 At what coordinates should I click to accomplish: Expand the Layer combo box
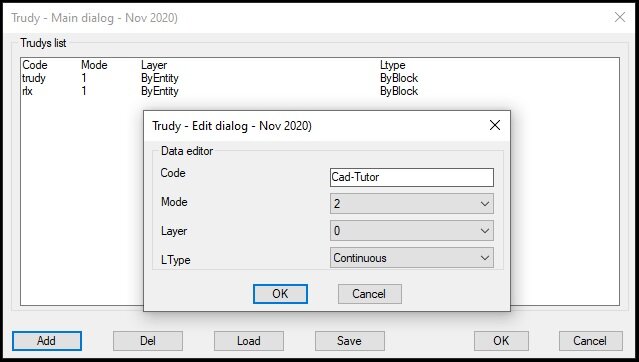click(412, 231)
